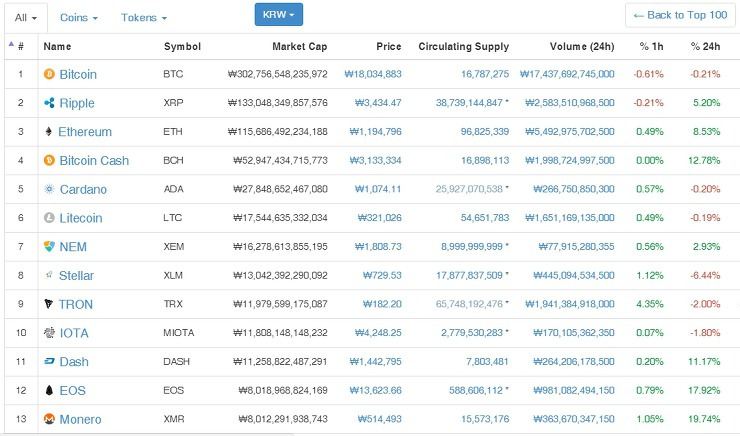The height and width of the screenshot is (436, 740).
Task: Click the TRON logo icon
Action: pyautogui.click(x=48, y=304)
